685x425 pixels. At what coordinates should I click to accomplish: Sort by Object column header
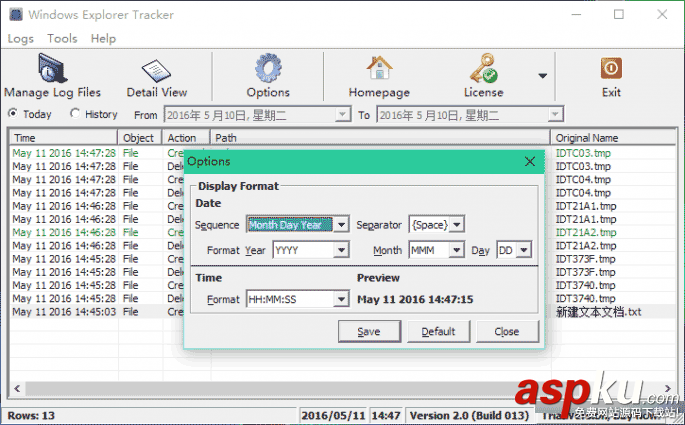coord(140,138)
